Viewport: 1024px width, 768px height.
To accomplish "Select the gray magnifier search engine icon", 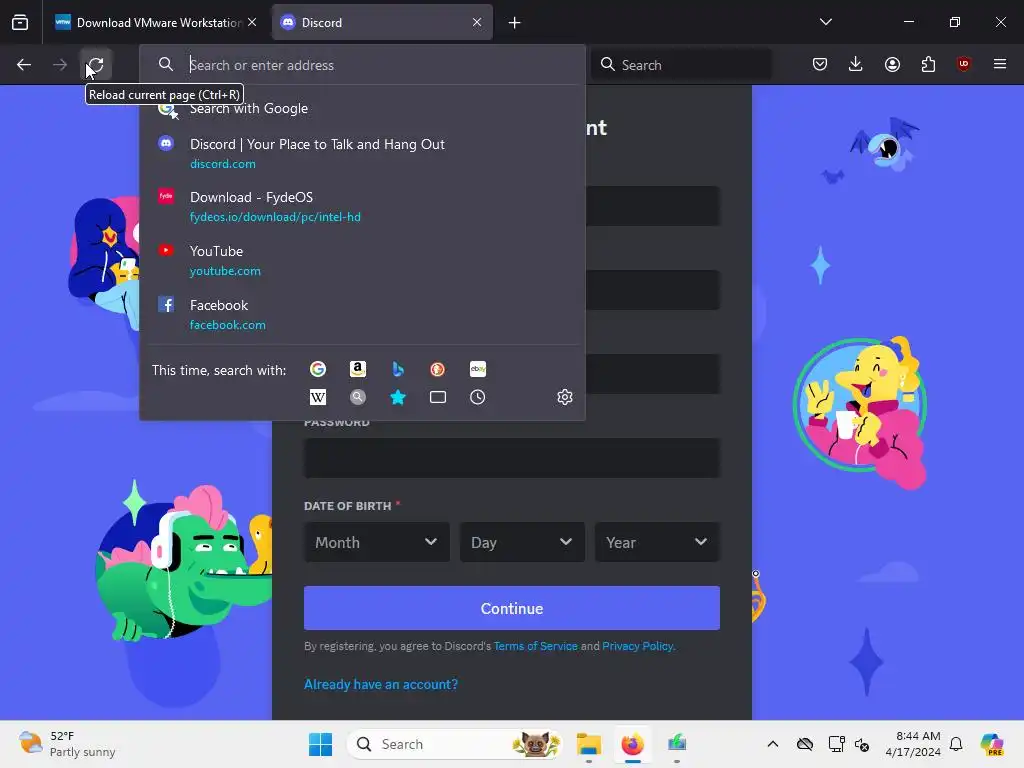I will (358, 397).
